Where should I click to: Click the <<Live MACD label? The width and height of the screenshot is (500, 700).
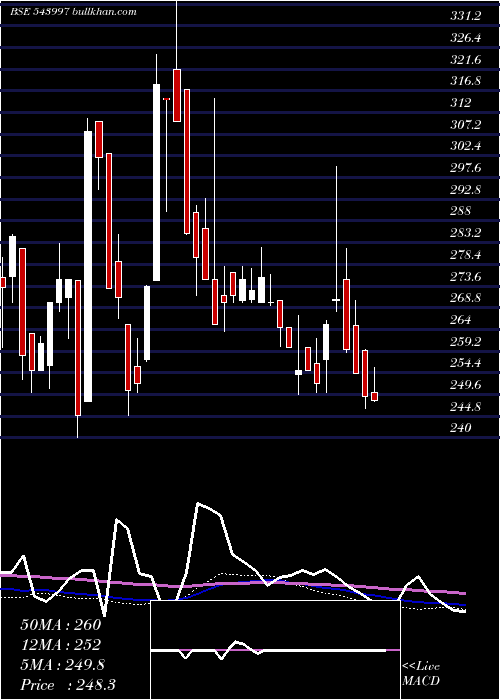tap(421, 673)
